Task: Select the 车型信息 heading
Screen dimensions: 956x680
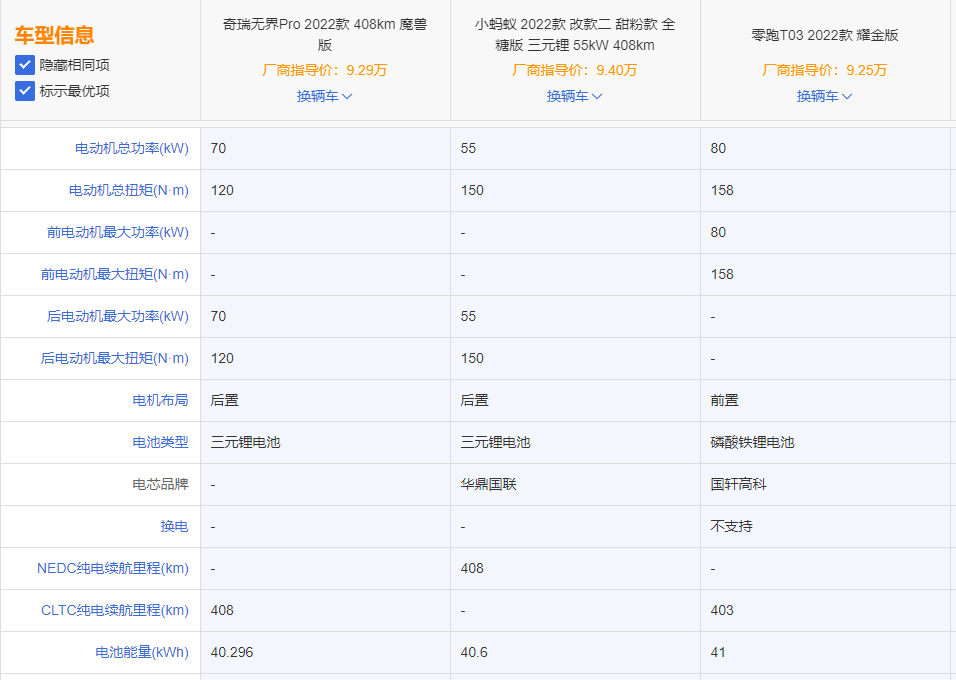Action: pos(54,35)
